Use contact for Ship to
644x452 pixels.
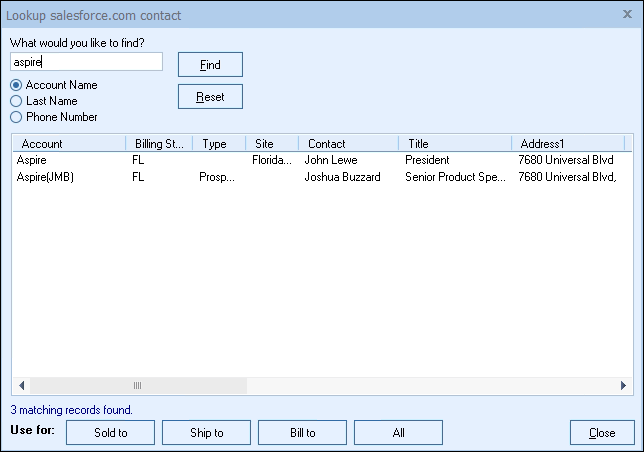pyautogui.click(x=206, y=433)
